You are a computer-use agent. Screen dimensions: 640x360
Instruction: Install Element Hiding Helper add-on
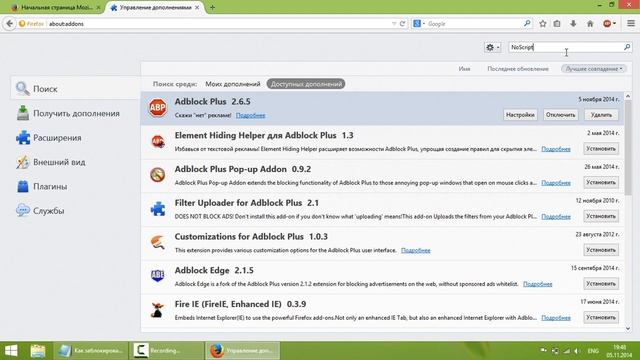tap(601, 149)
